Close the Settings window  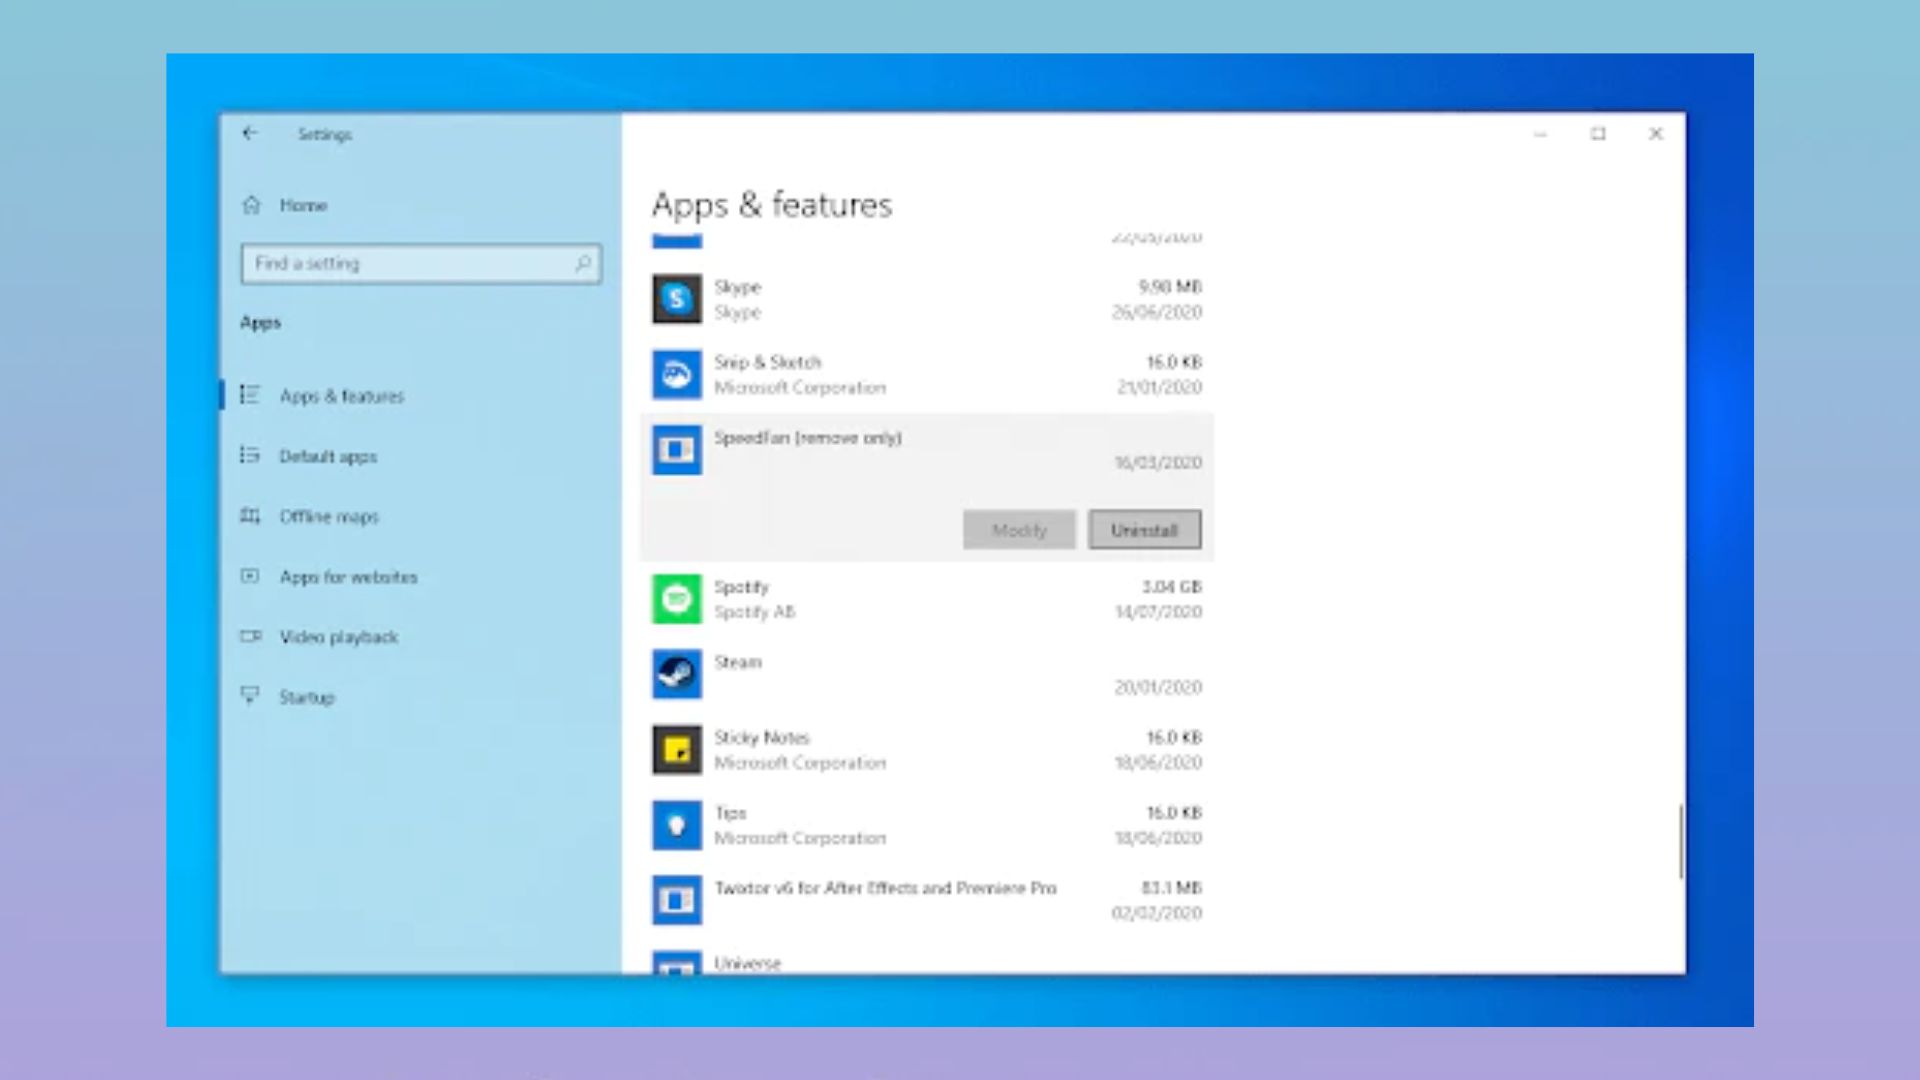(1656, 134)
